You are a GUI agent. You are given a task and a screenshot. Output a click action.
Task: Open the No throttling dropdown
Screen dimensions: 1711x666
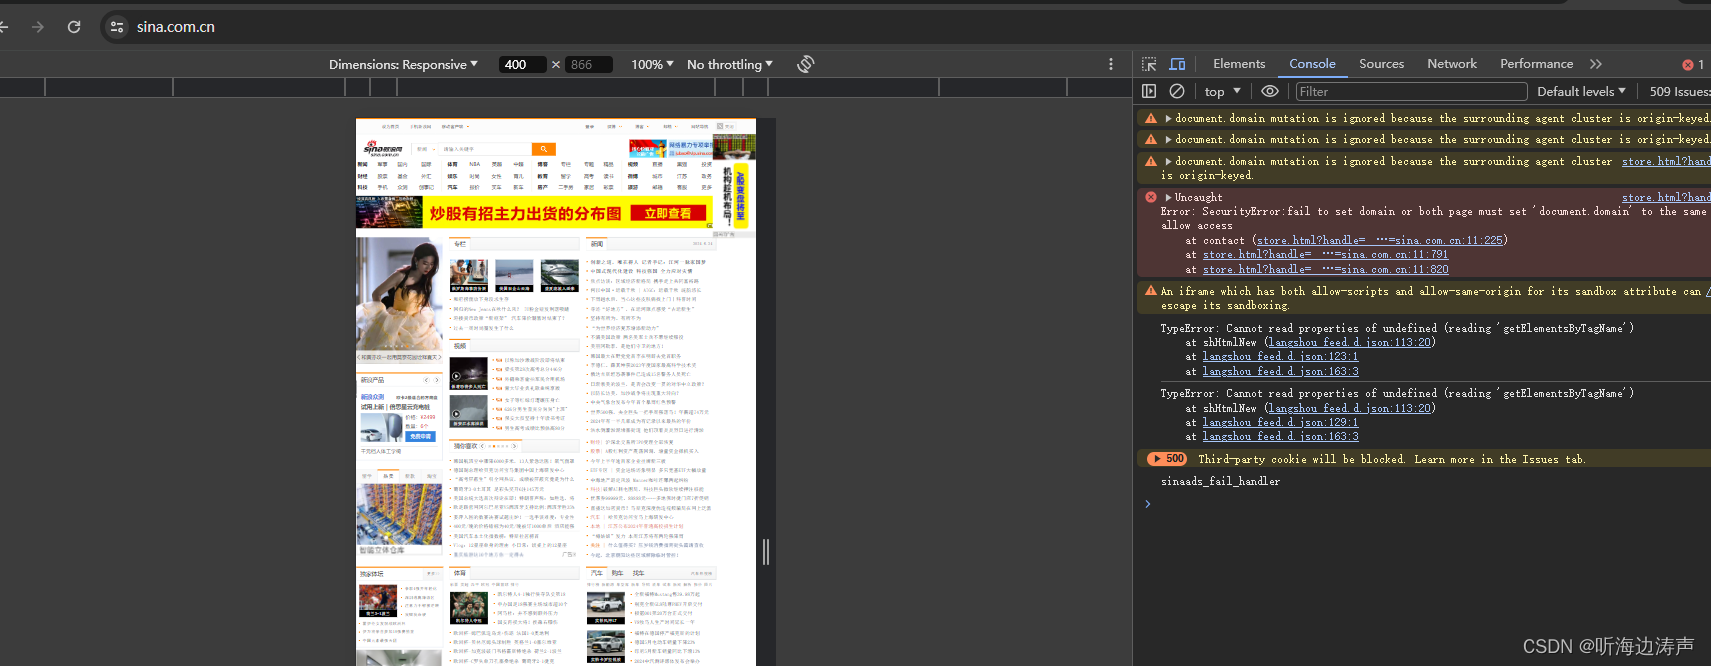click(x=730, y=64)
